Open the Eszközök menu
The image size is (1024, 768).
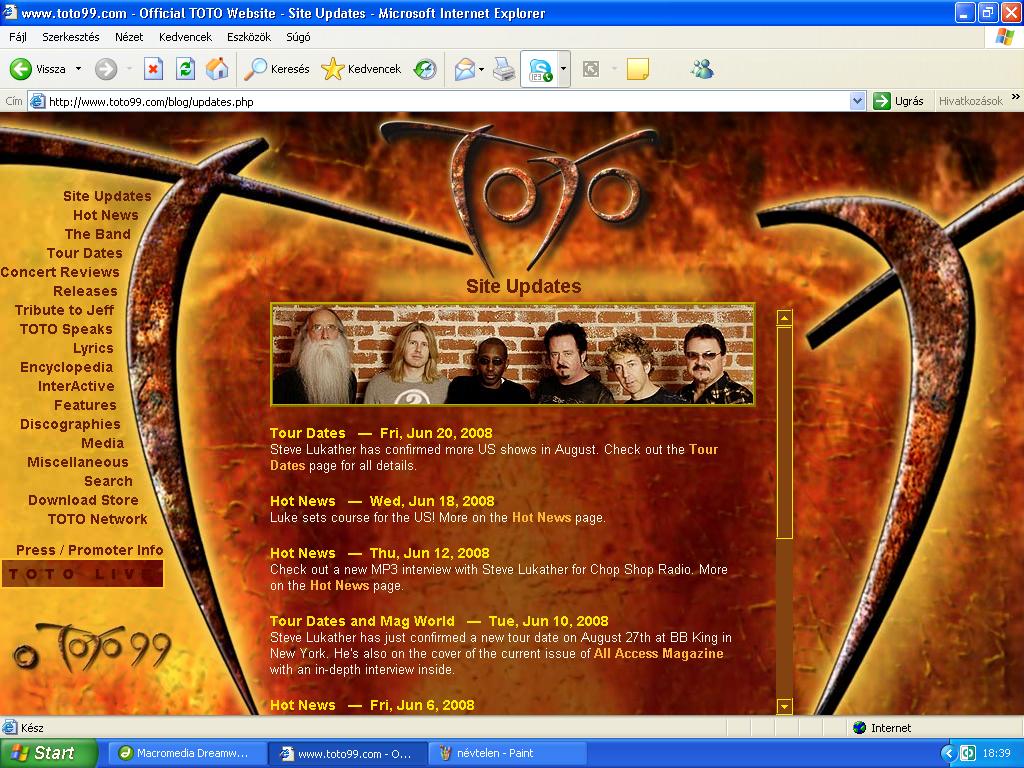[x=249, y=37]
